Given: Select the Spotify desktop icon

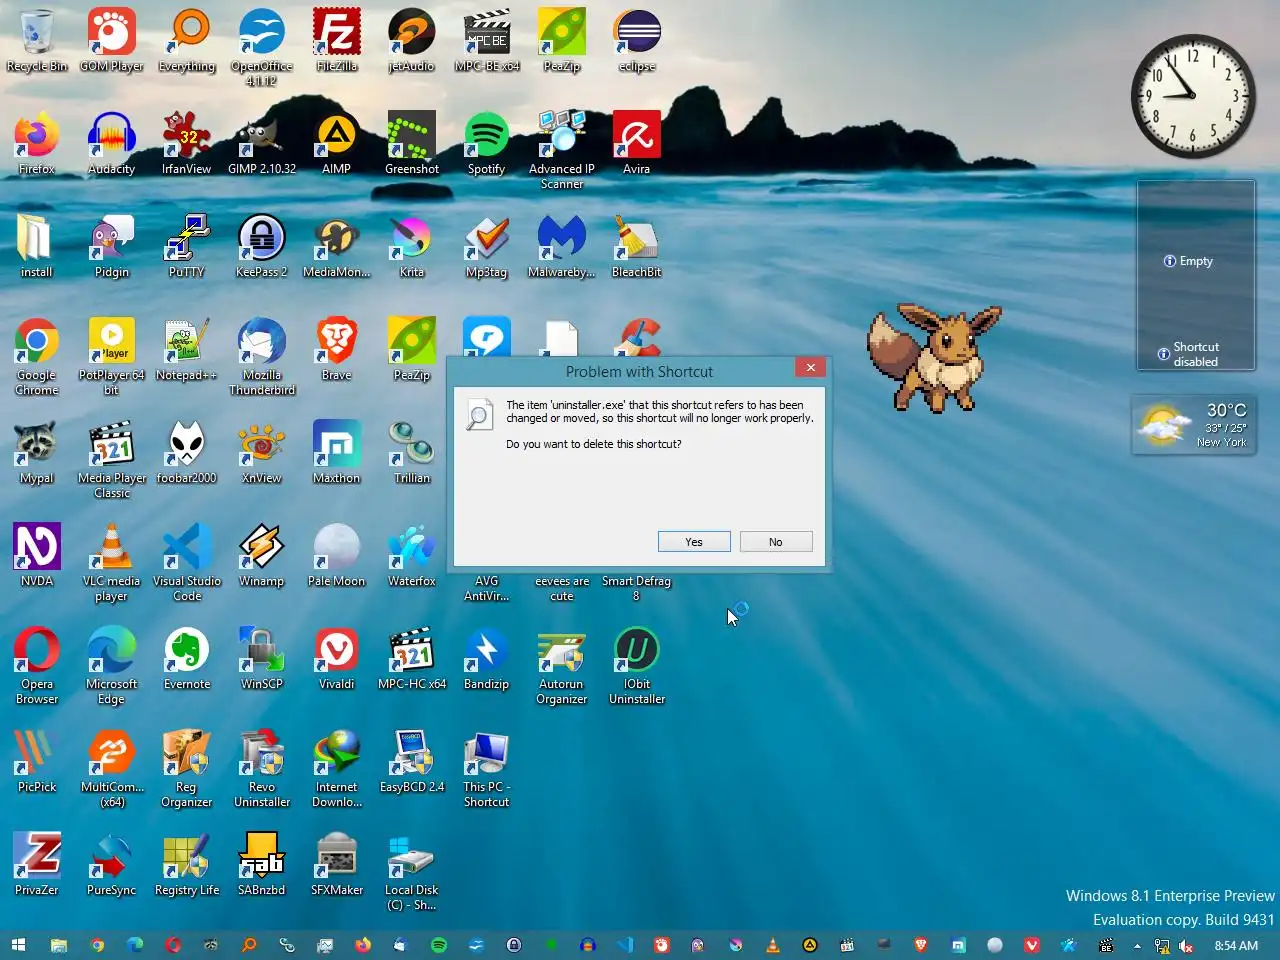Looking at the screenshot, I should click(x=487, y=143).
